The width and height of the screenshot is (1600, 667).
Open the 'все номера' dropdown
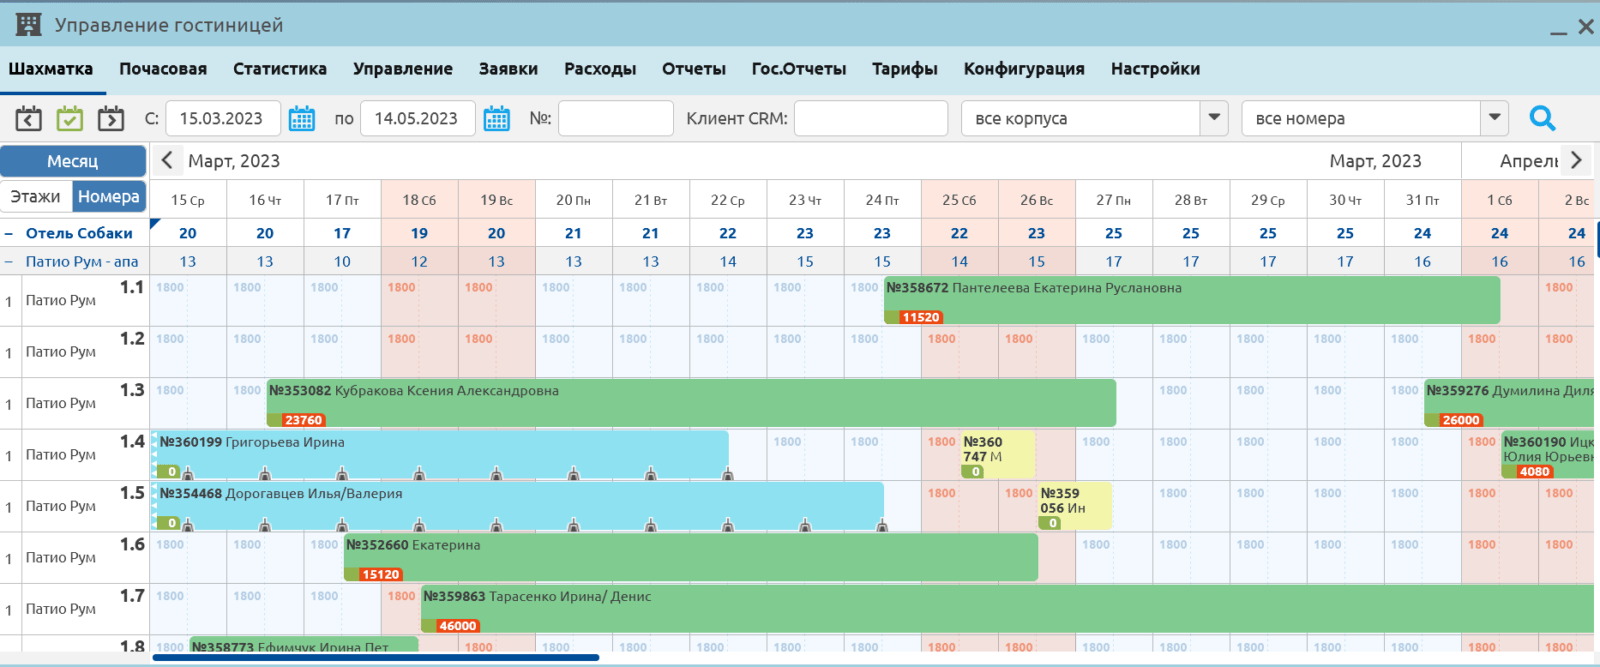pyautogui.click(x=1493, y=118)
